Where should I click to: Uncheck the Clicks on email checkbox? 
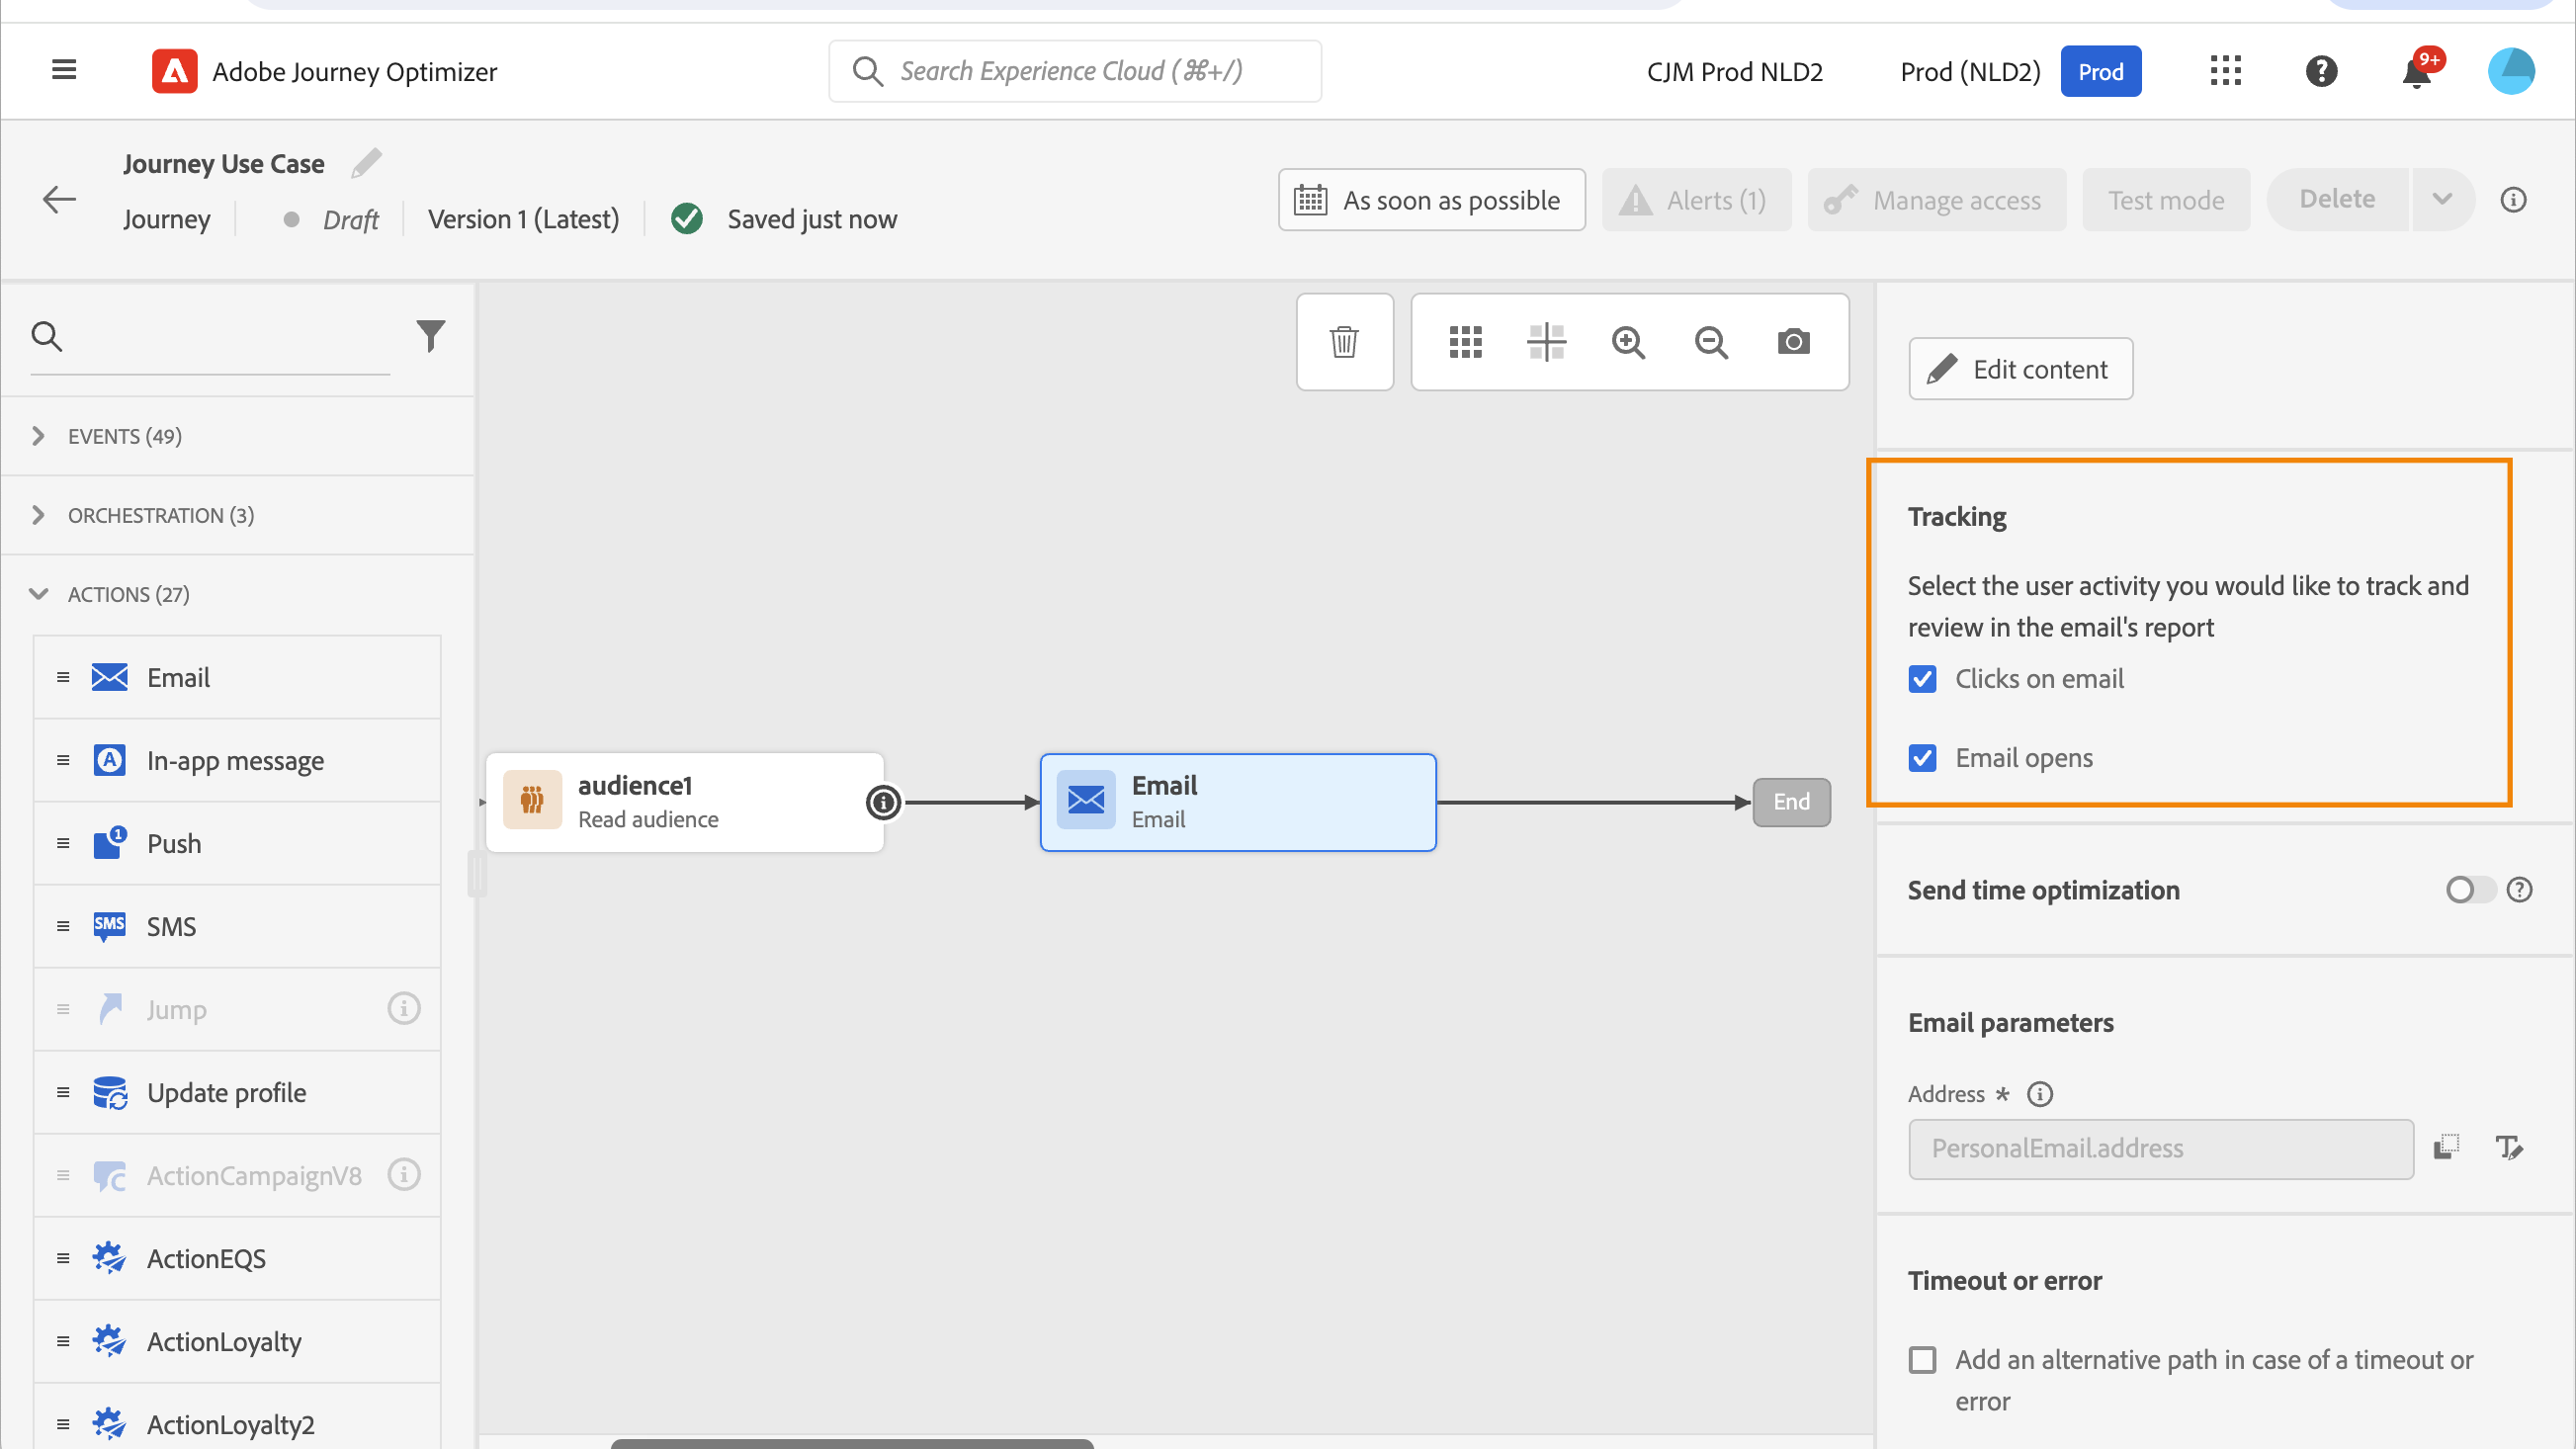pyautogui.click(x=1922, y=679)
